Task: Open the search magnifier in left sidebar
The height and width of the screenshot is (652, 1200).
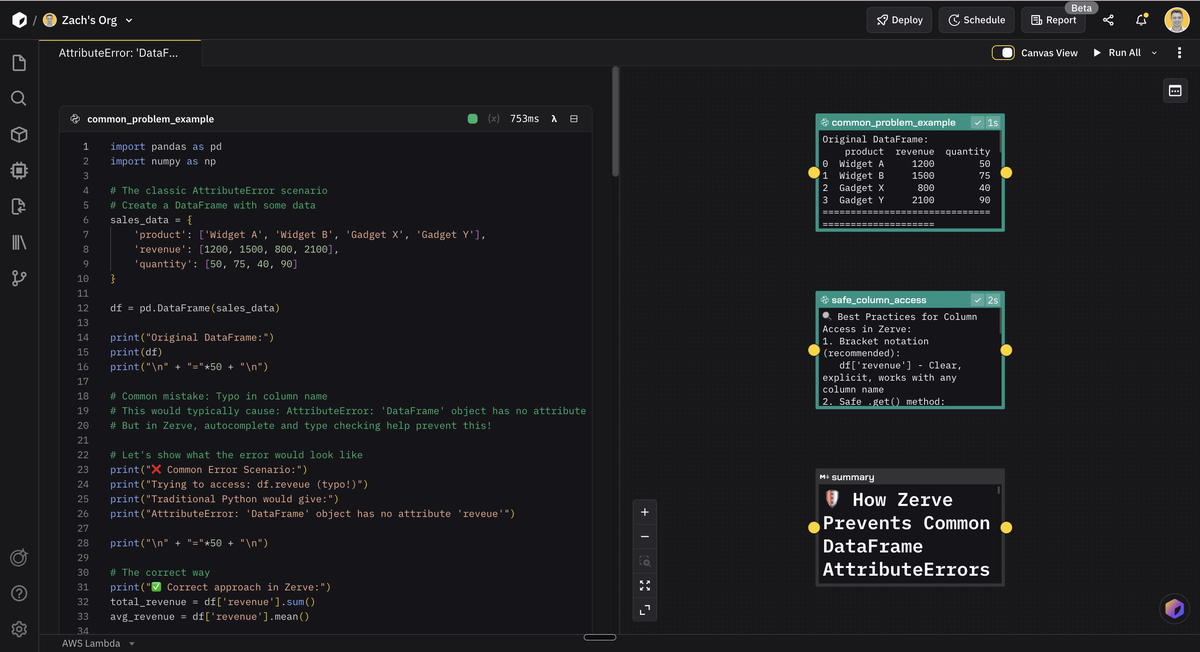Action: 19,99
